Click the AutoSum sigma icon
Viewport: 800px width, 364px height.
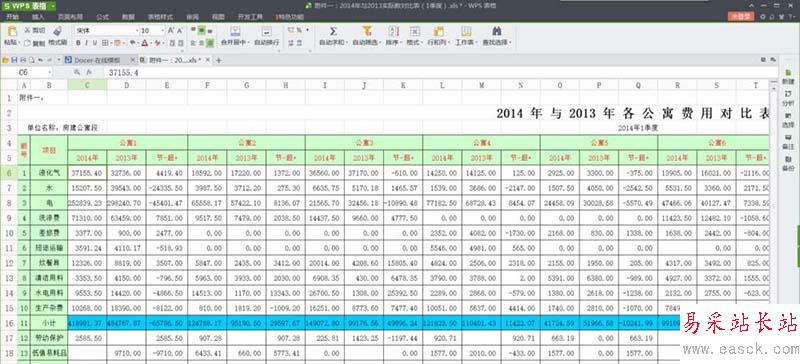click(x=333, y=31)
